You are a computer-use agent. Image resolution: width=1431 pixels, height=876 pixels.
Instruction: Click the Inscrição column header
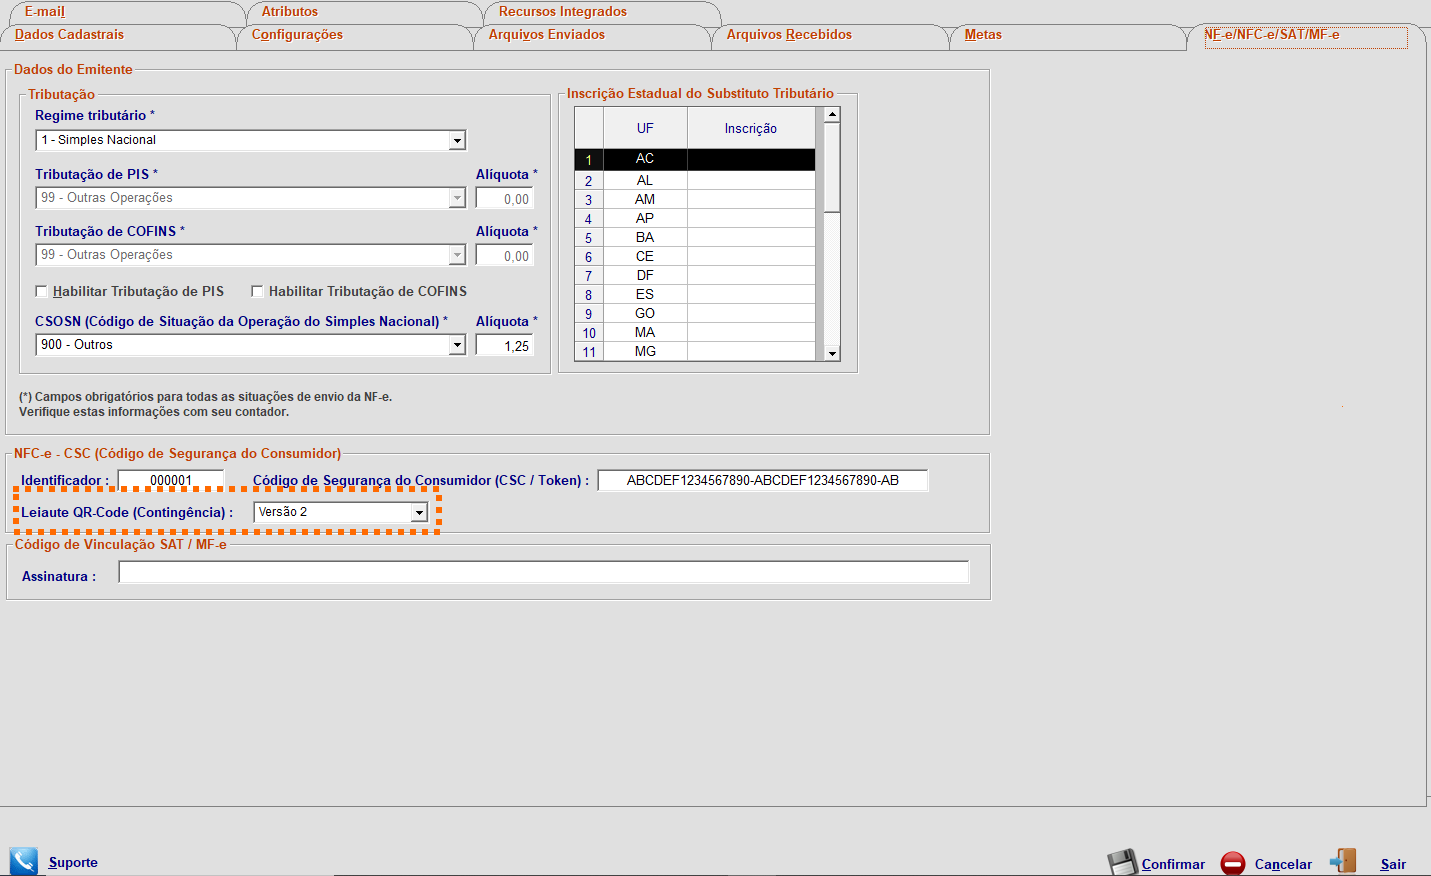pos(751,128)
